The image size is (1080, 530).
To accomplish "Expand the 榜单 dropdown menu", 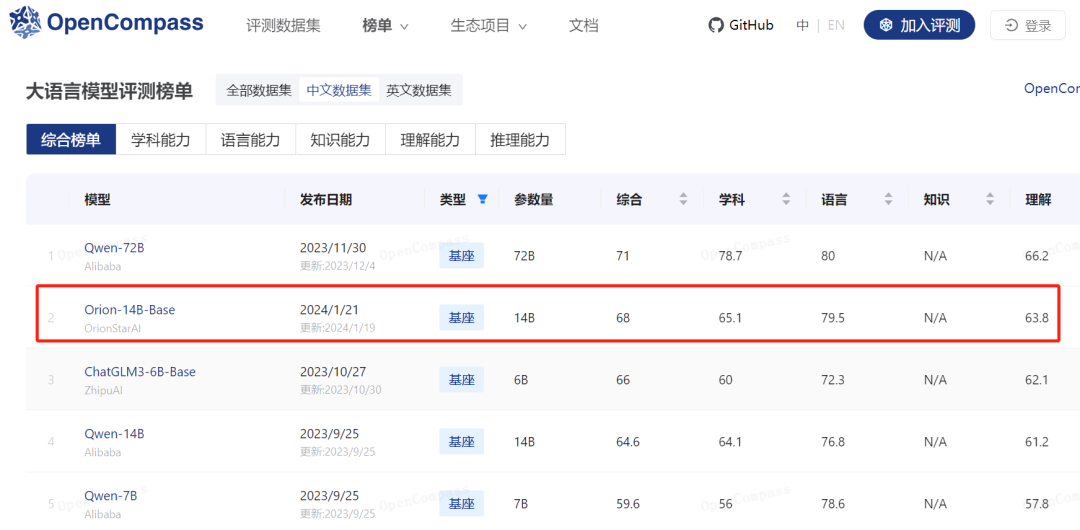I will pos(385,26).
